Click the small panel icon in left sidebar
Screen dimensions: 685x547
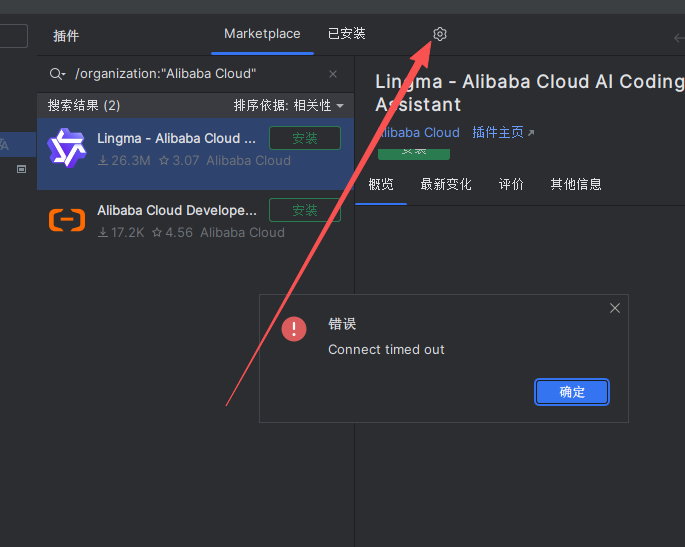(21, 169)
